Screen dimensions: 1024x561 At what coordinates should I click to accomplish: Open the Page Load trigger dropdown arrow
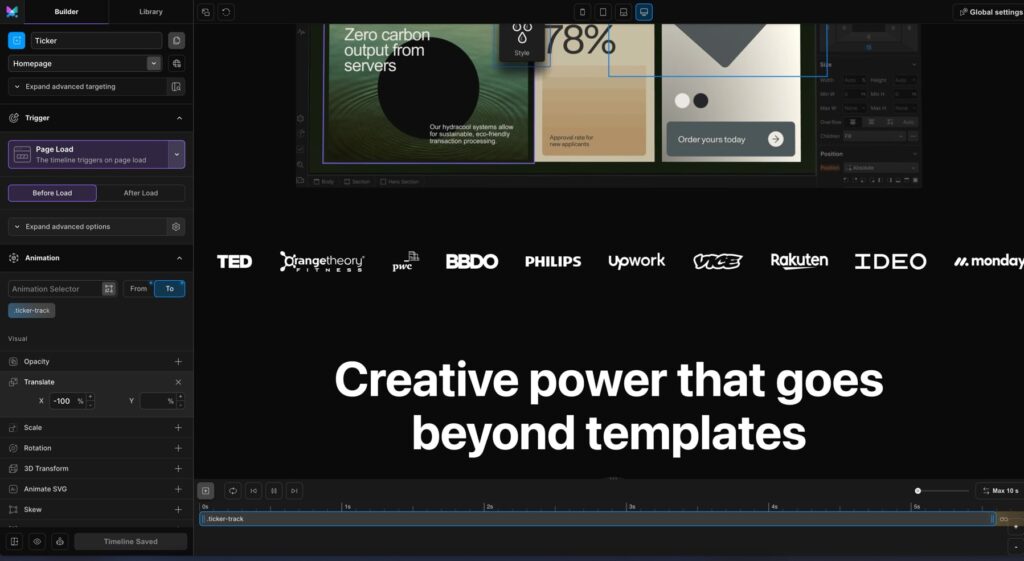(x=176, y=155)
